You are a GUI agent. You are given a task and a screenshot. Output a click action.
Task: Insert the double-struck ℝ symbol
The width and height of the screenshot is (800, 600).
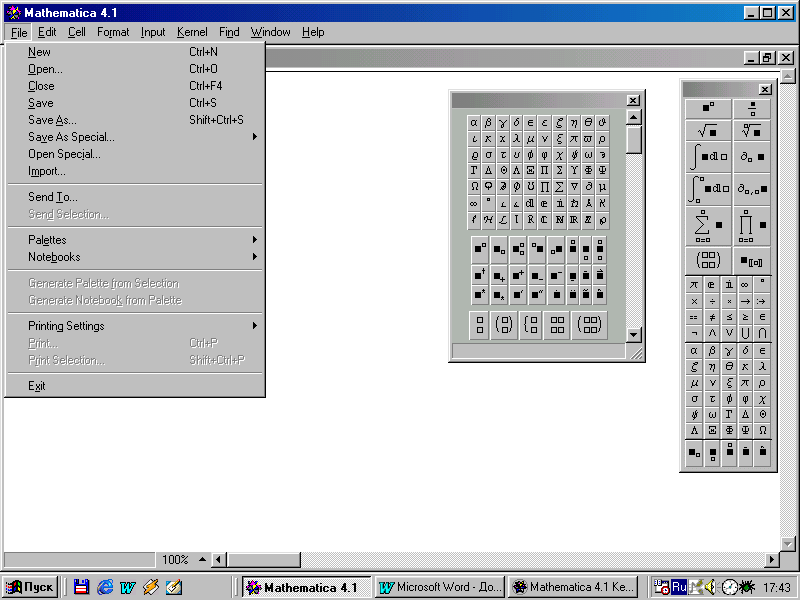[574, 219]
